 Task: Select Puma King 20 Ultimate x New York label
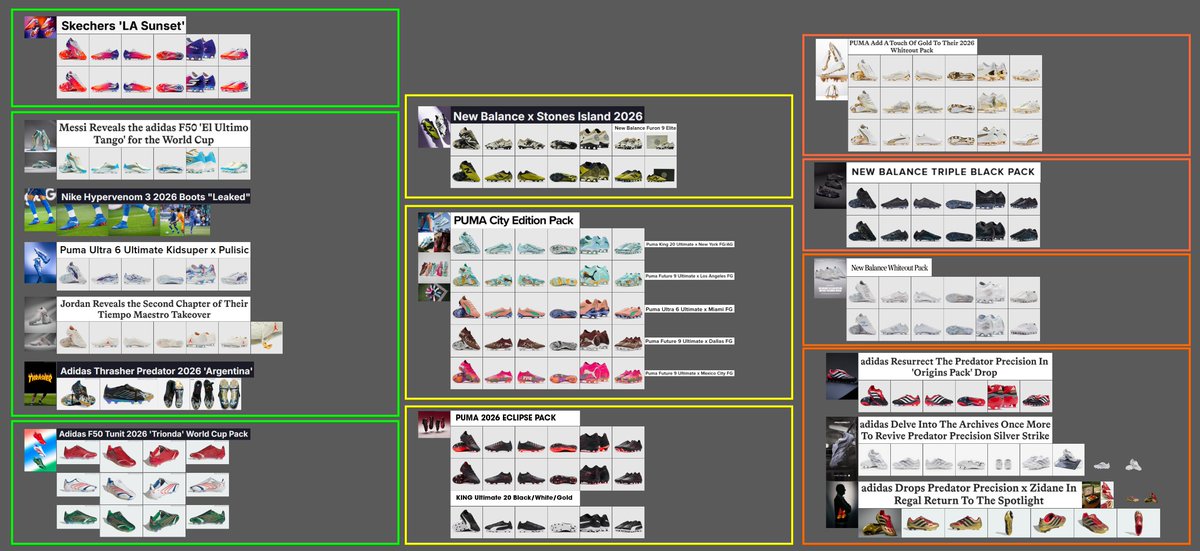pos(690,245)
